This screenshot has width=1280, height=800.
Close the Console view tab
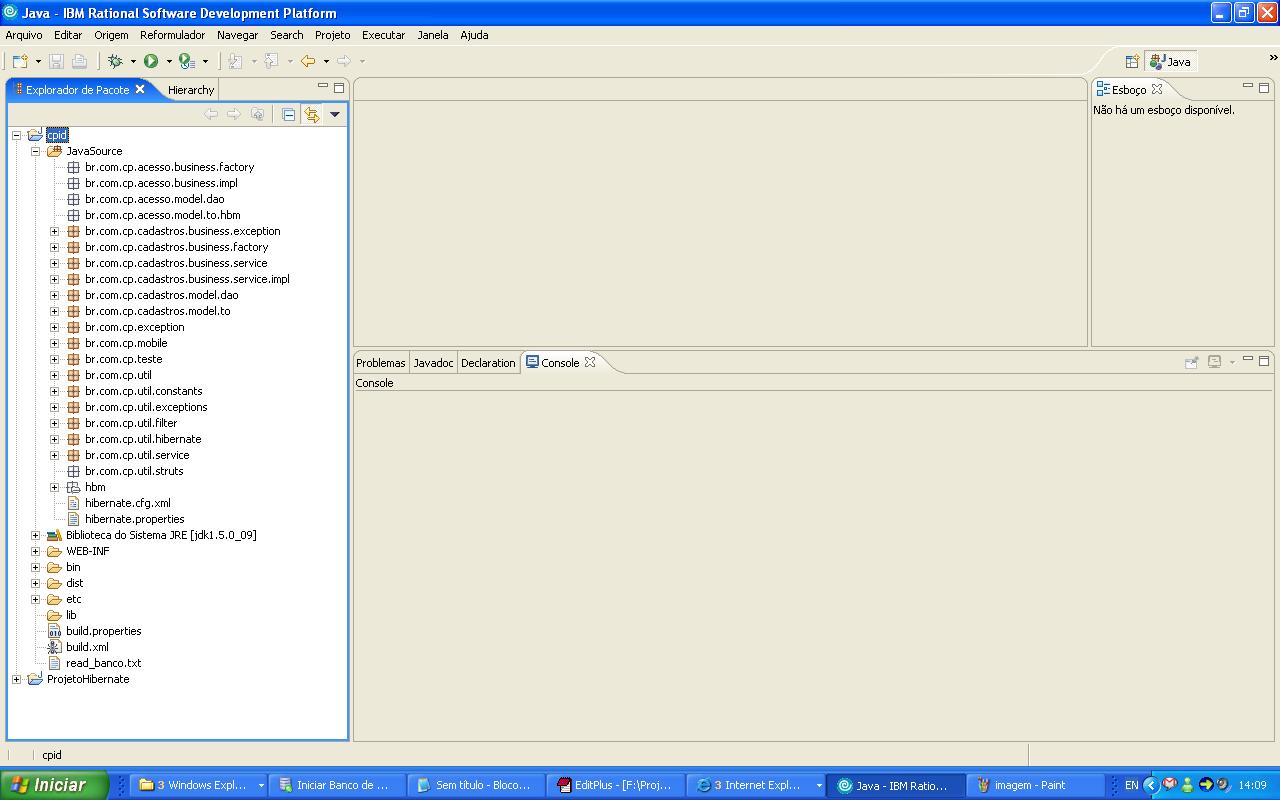click(590, 362)
